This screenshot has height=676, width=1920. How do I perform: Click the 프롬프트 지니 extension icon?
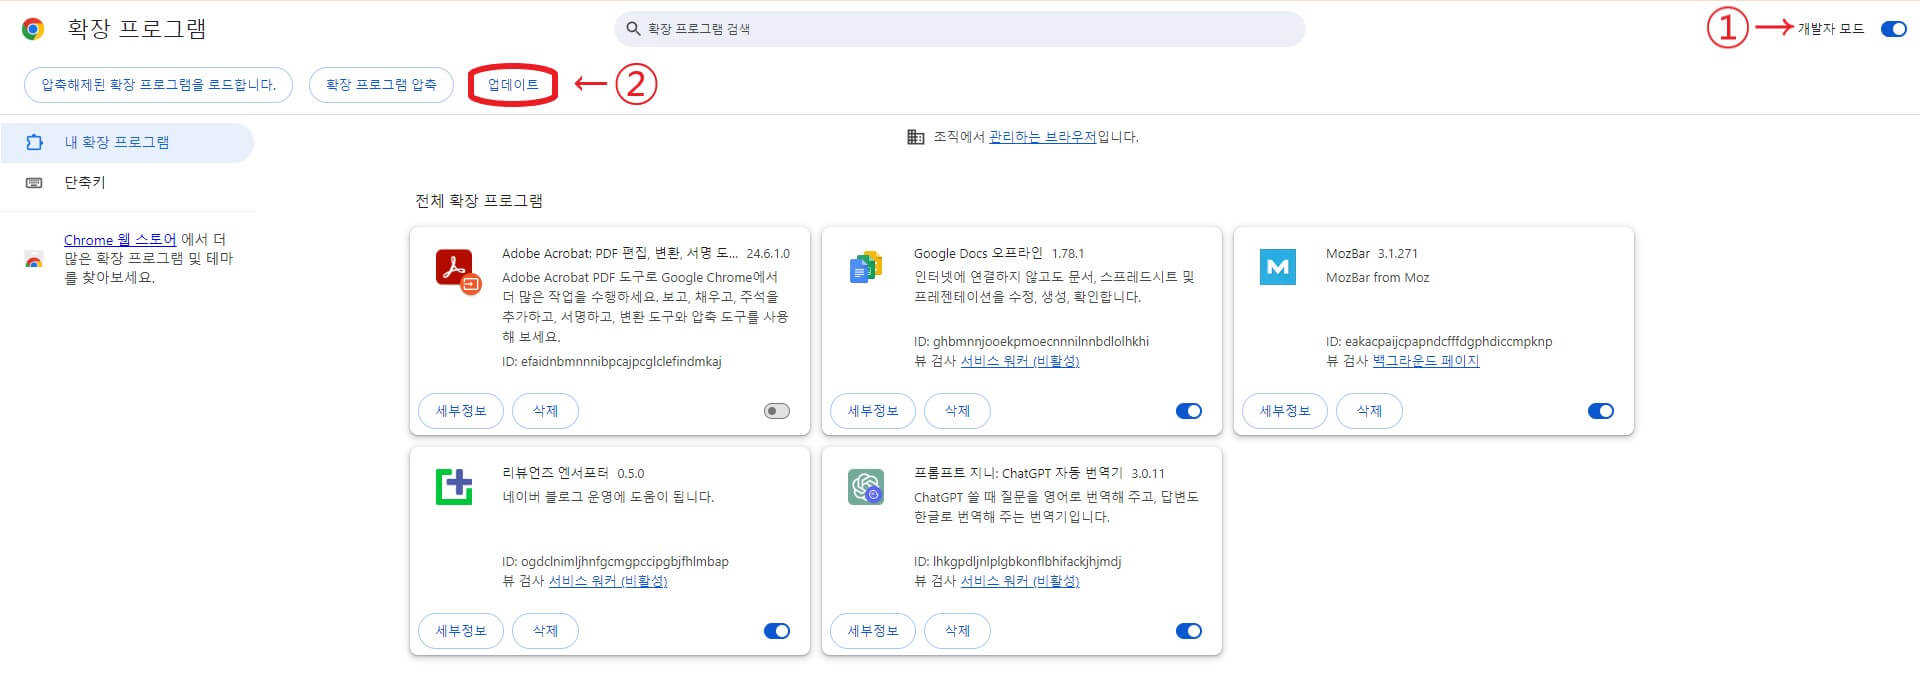tap(866, 487)
